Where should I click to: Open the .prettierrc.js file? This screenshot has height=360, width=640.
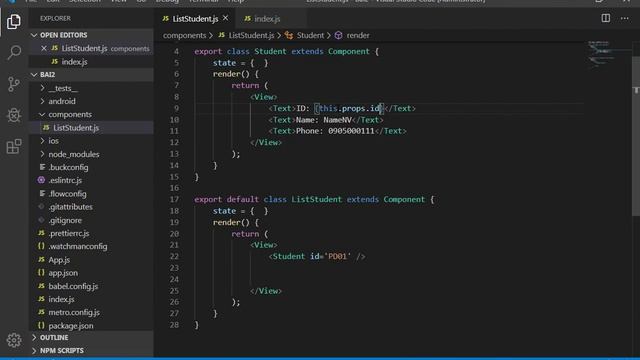(x=91, y=233)
